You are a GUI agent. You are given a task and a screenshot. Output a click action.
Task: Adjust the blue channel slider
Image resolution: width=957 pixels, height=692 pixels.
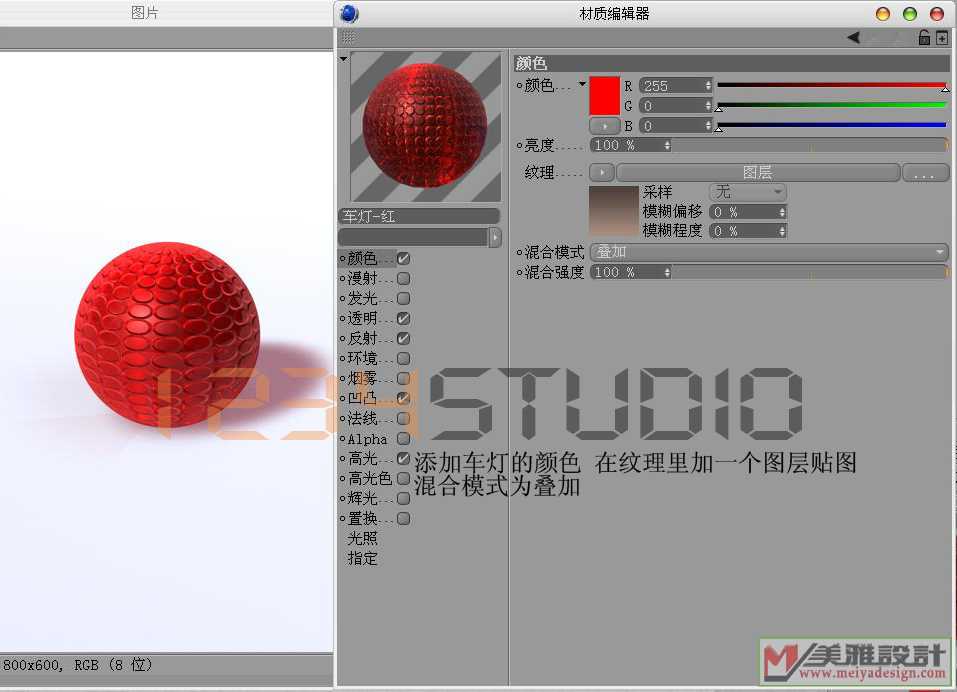coord(832,126)
